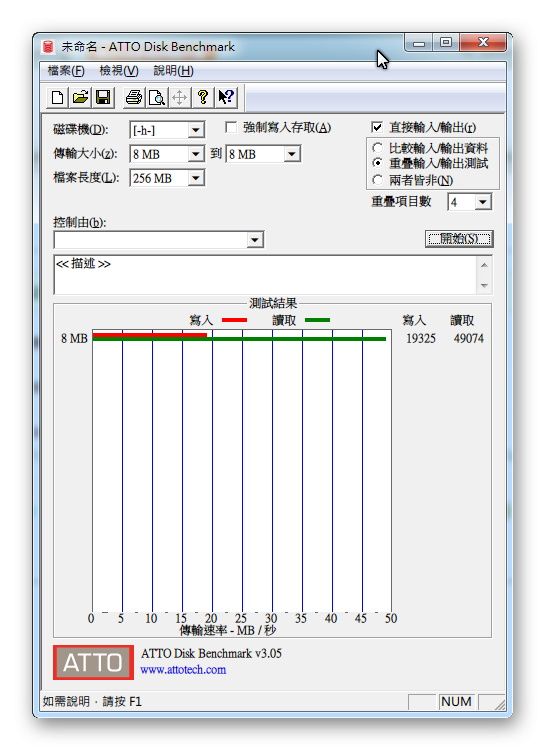Close the ATTO Disk Benchmark window

click(x=483, y=43)
